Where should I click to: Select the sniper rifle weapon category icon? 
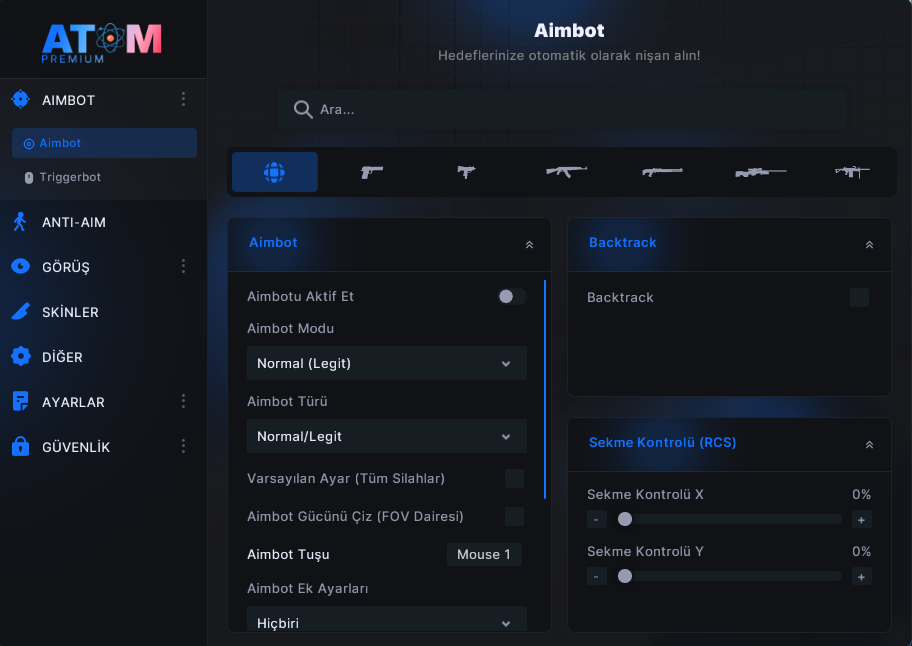tap(760, 172)
